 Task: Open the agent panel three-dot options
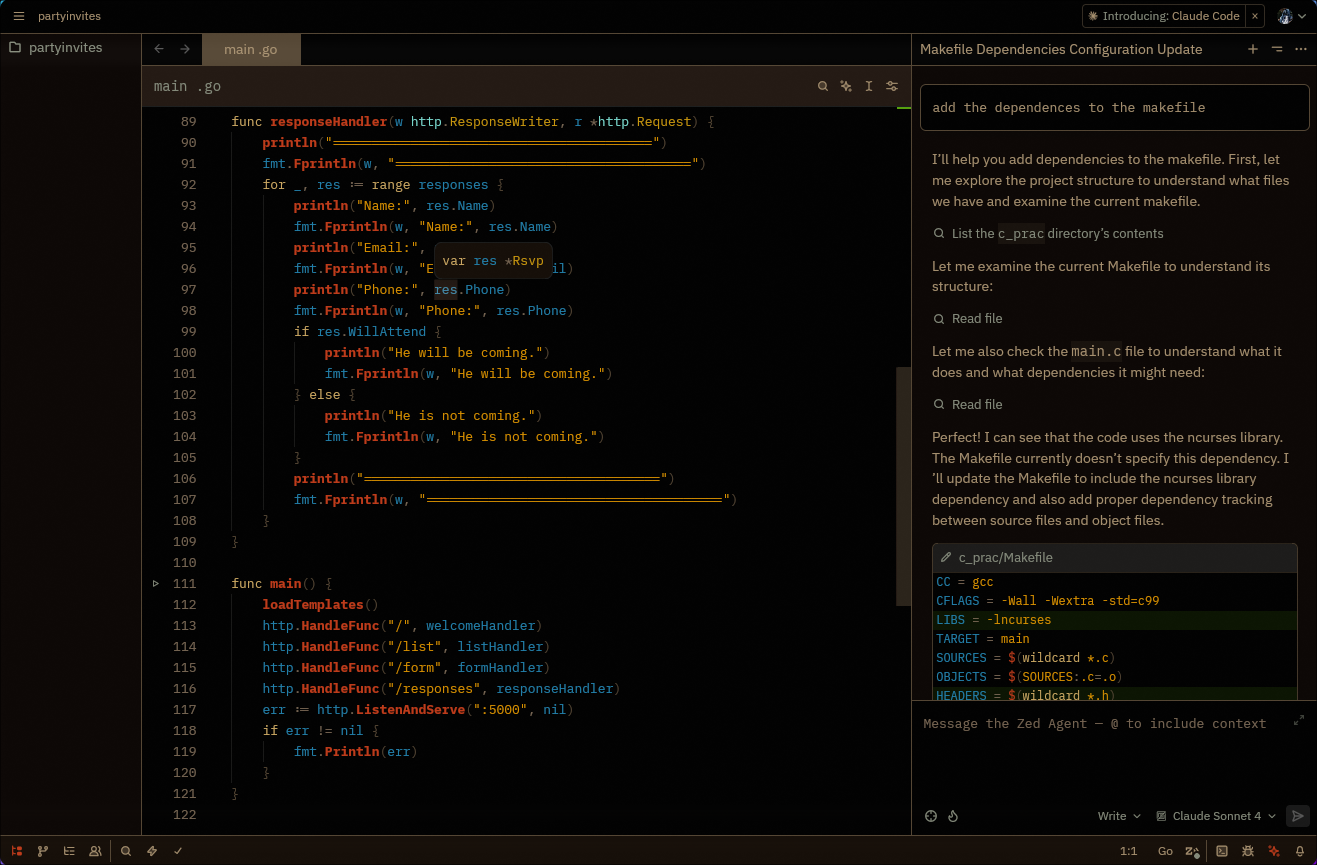pos(1301,49)
